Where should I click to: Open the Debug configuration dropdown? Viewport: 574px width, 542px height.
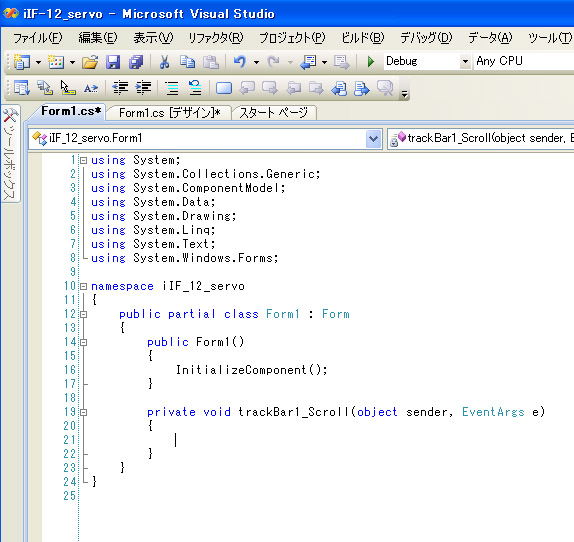[465, 61]
